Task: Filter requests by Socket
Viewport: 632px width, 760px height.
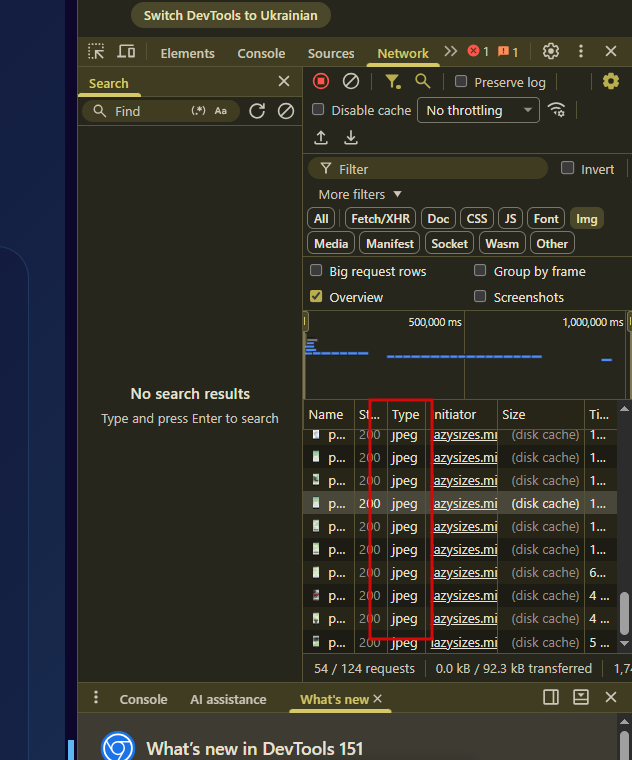Action: [x=449, y=243]
